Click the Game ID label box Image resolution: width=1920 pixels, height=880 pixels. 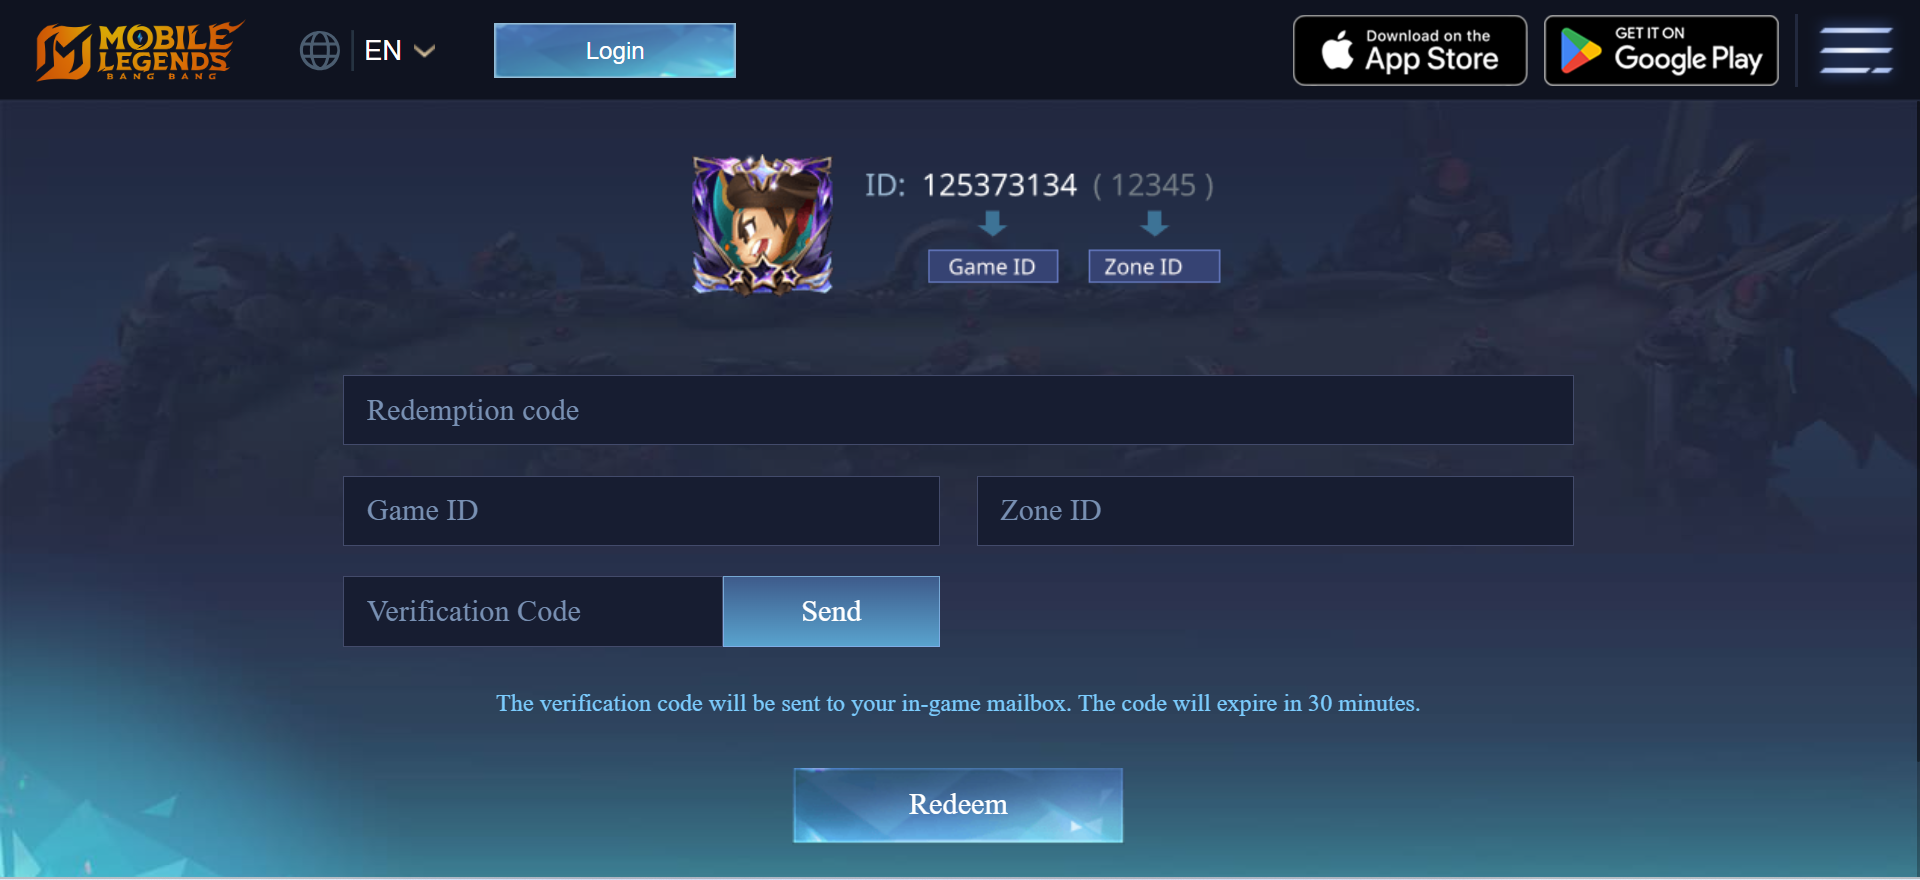pos(993,267)
